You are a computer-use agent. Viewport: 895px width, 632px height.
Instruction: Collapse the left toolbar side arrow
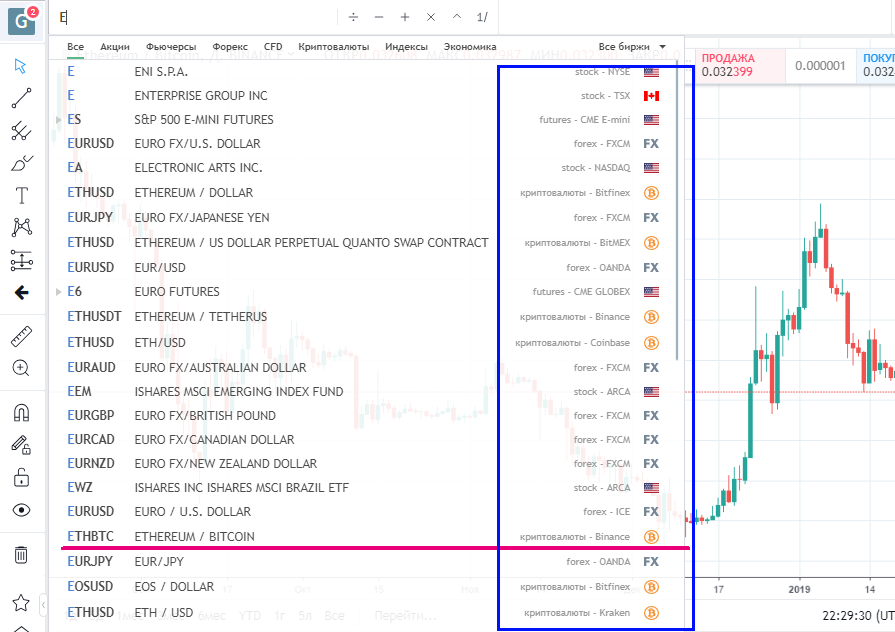[43, 604]
